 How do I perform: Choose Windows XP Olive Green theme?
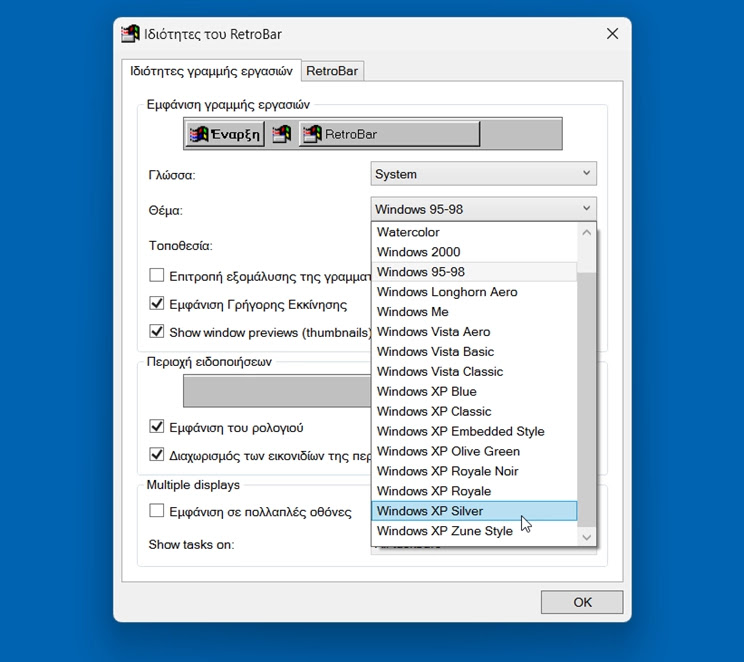pos(474,451)
